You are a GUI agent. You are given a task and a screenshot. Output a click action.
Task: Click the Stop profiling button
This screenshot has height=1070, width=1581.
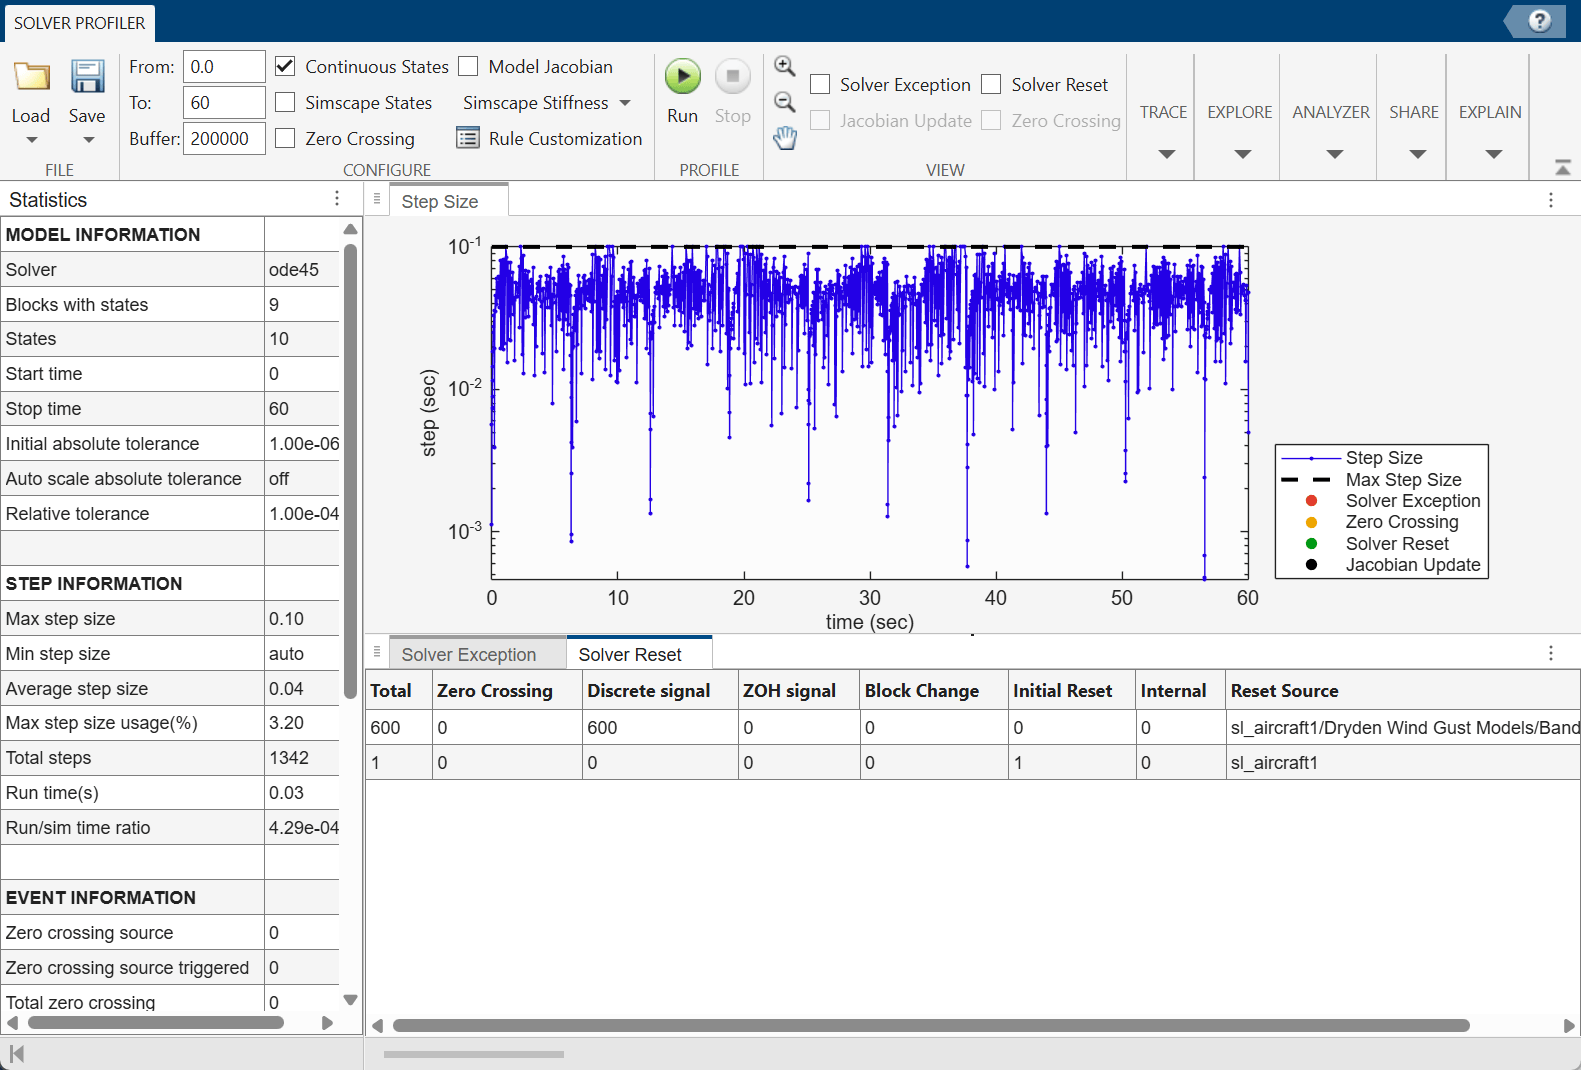point(733,77)
